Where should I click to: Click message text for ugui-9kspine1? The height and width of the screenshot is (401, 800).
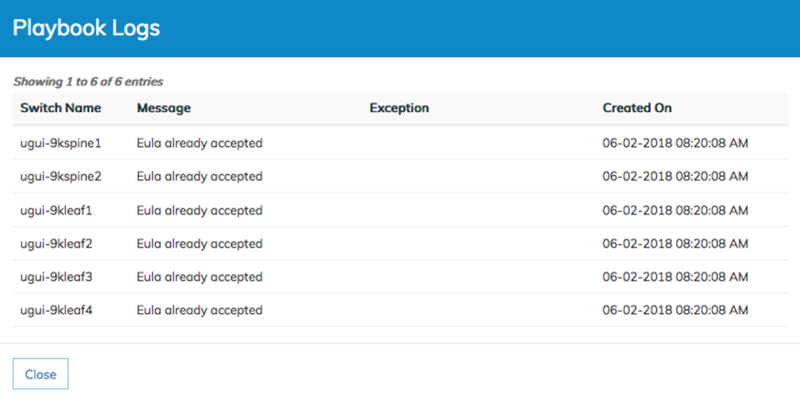199,143
